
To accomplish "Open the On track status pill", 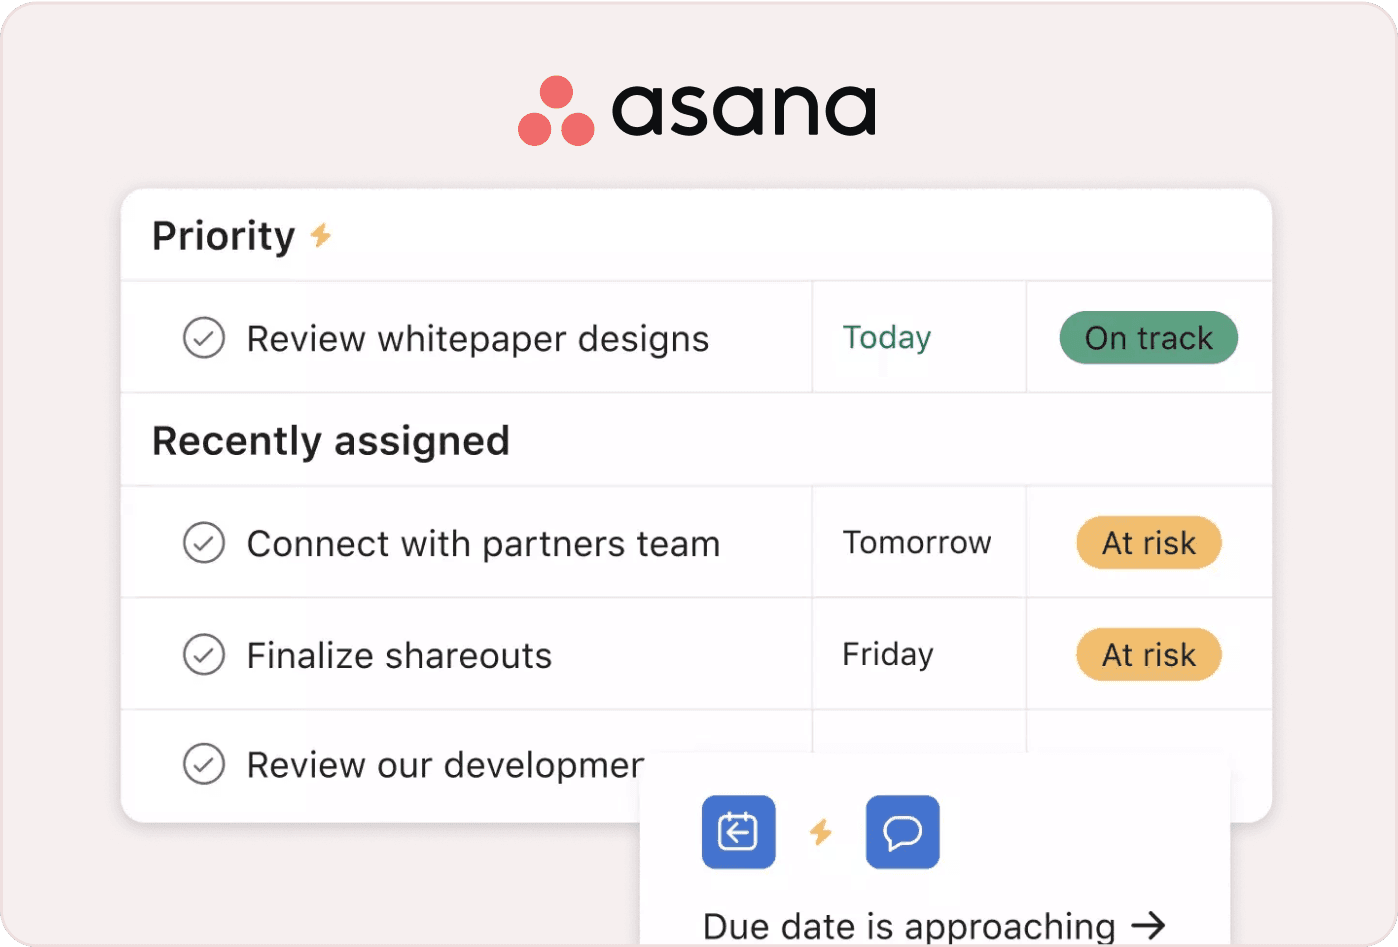I will (1149, 338).
